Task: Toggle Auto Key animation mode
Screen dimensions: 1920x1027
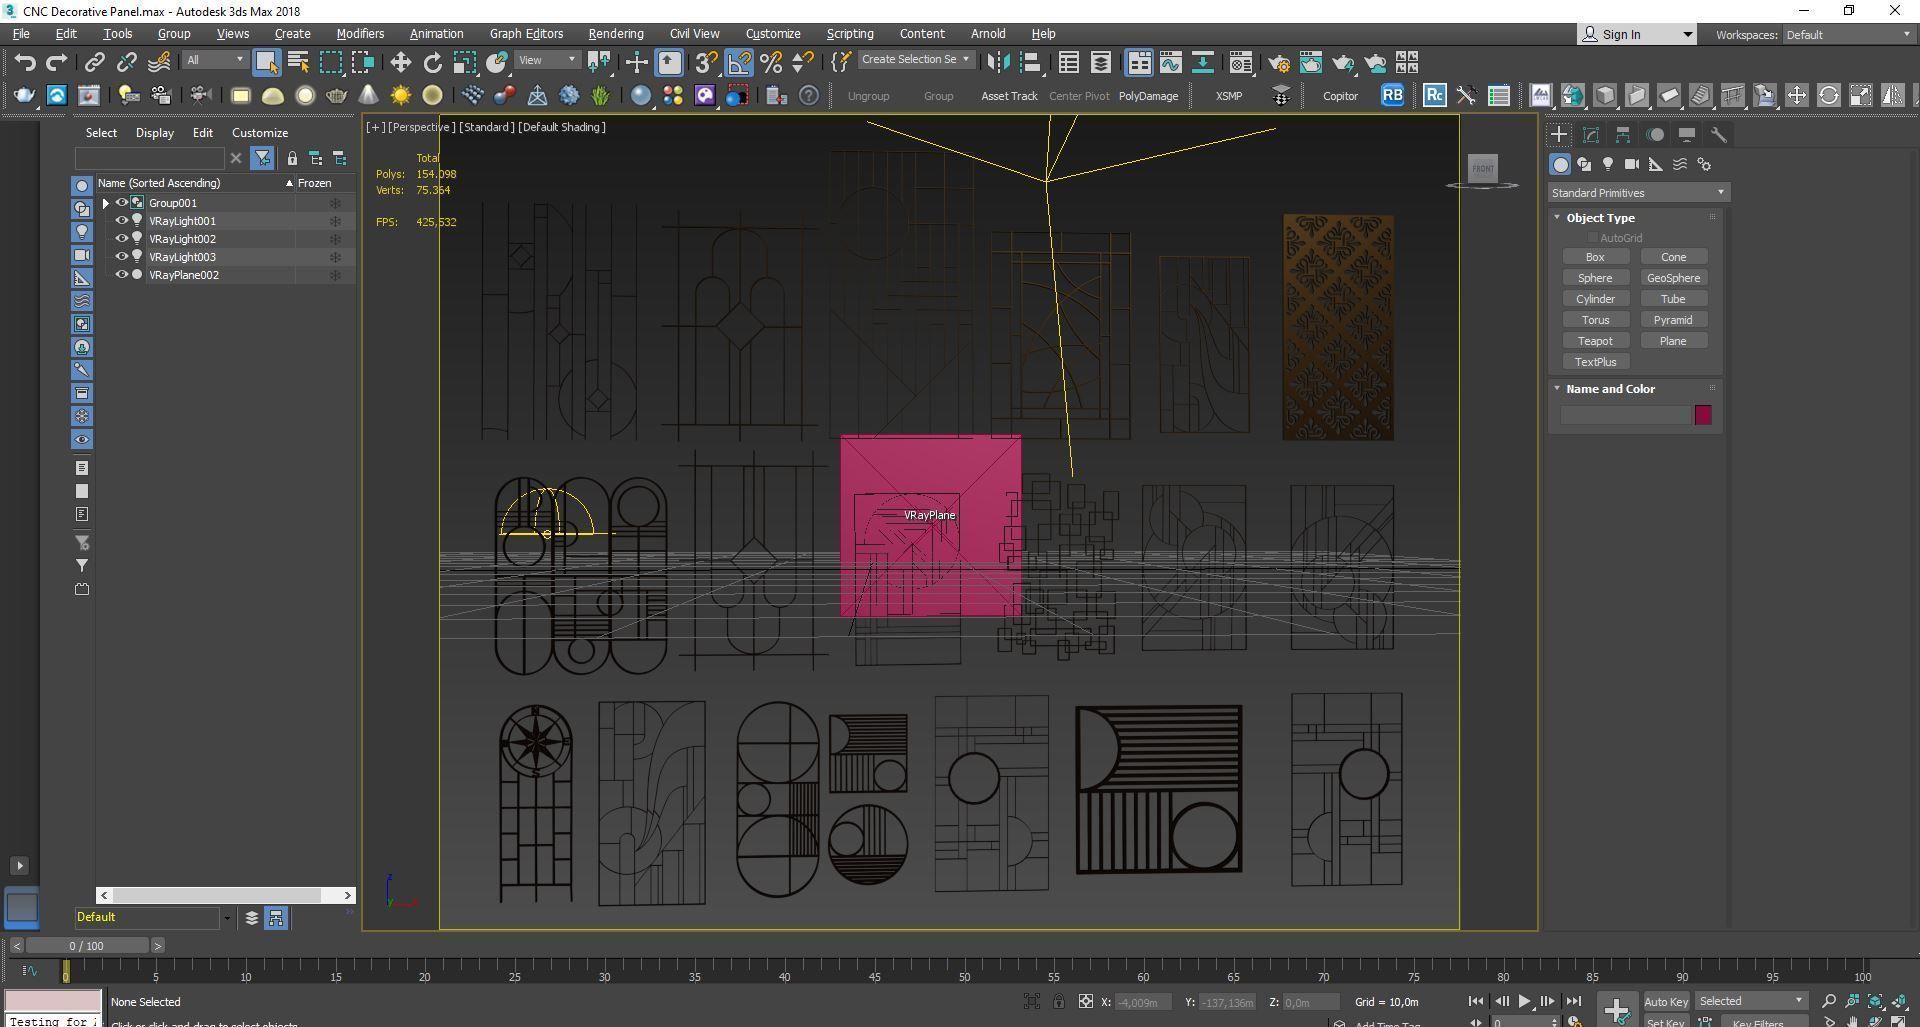Action: coord(1665,1001)
